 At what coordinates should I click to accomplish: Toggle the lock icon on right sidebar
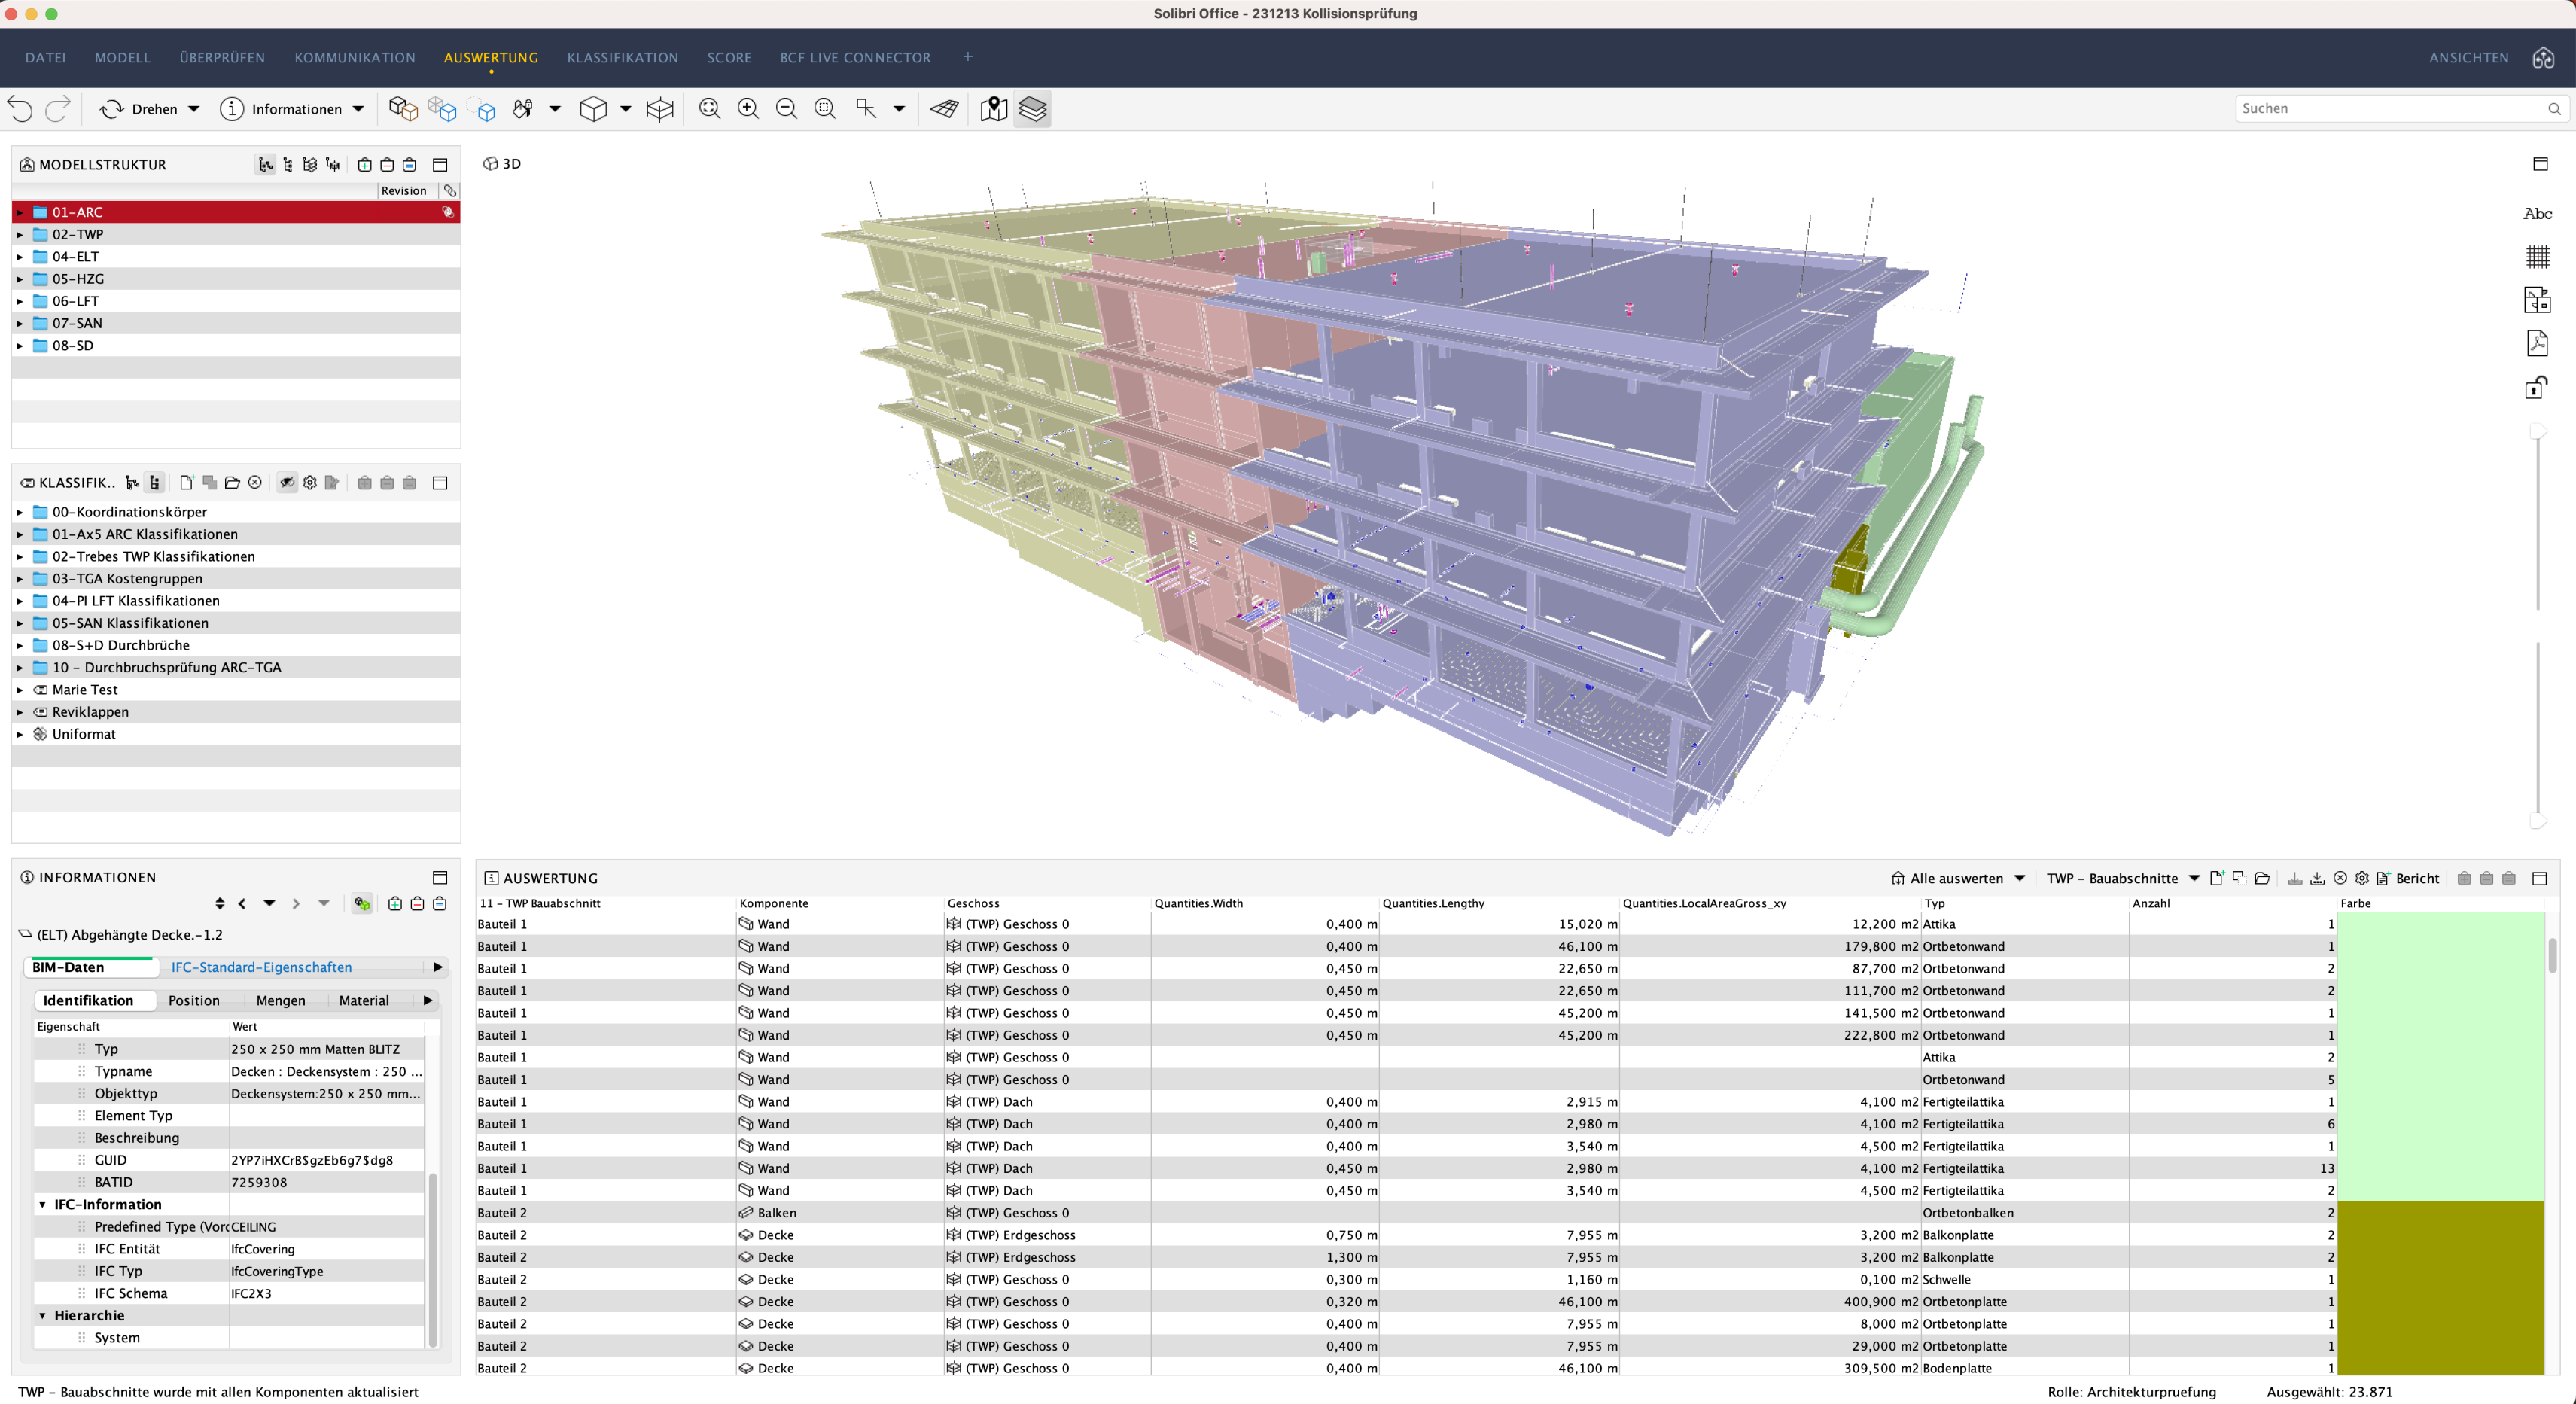pyautogui.click(x=2537, y=387)
